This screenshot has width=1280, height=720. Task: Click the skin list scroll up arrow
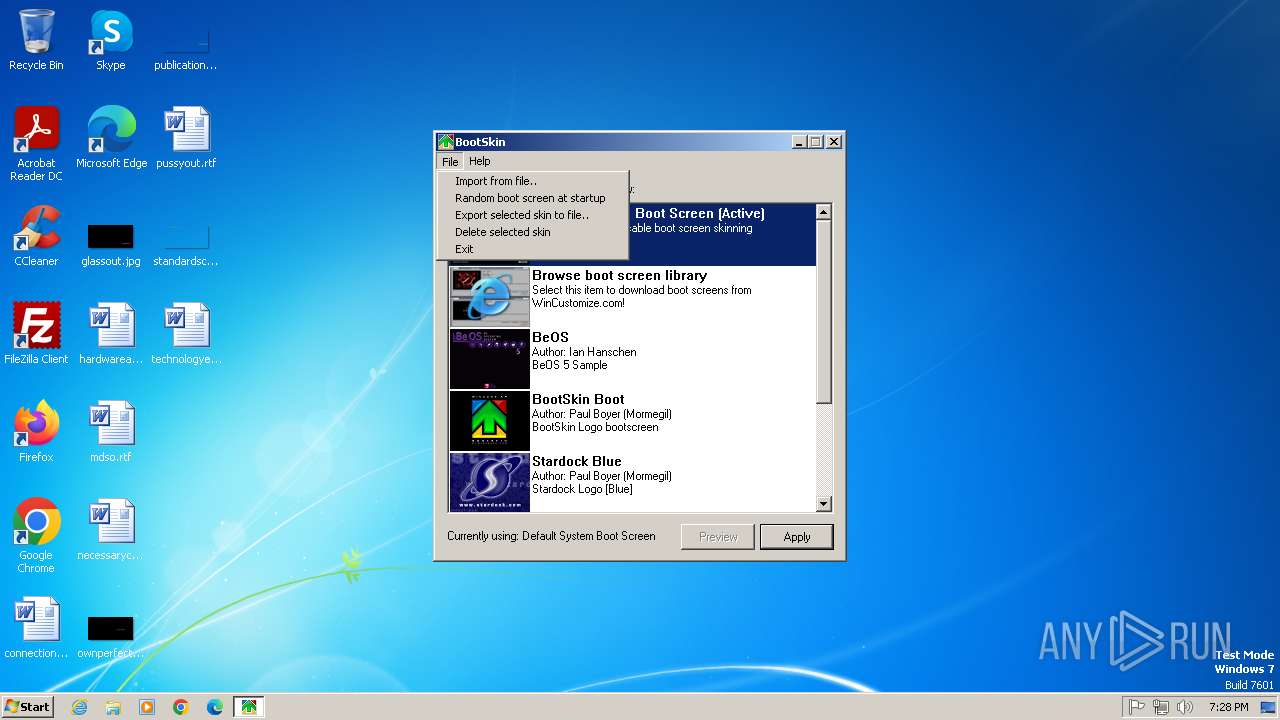[x=824, y=212]
